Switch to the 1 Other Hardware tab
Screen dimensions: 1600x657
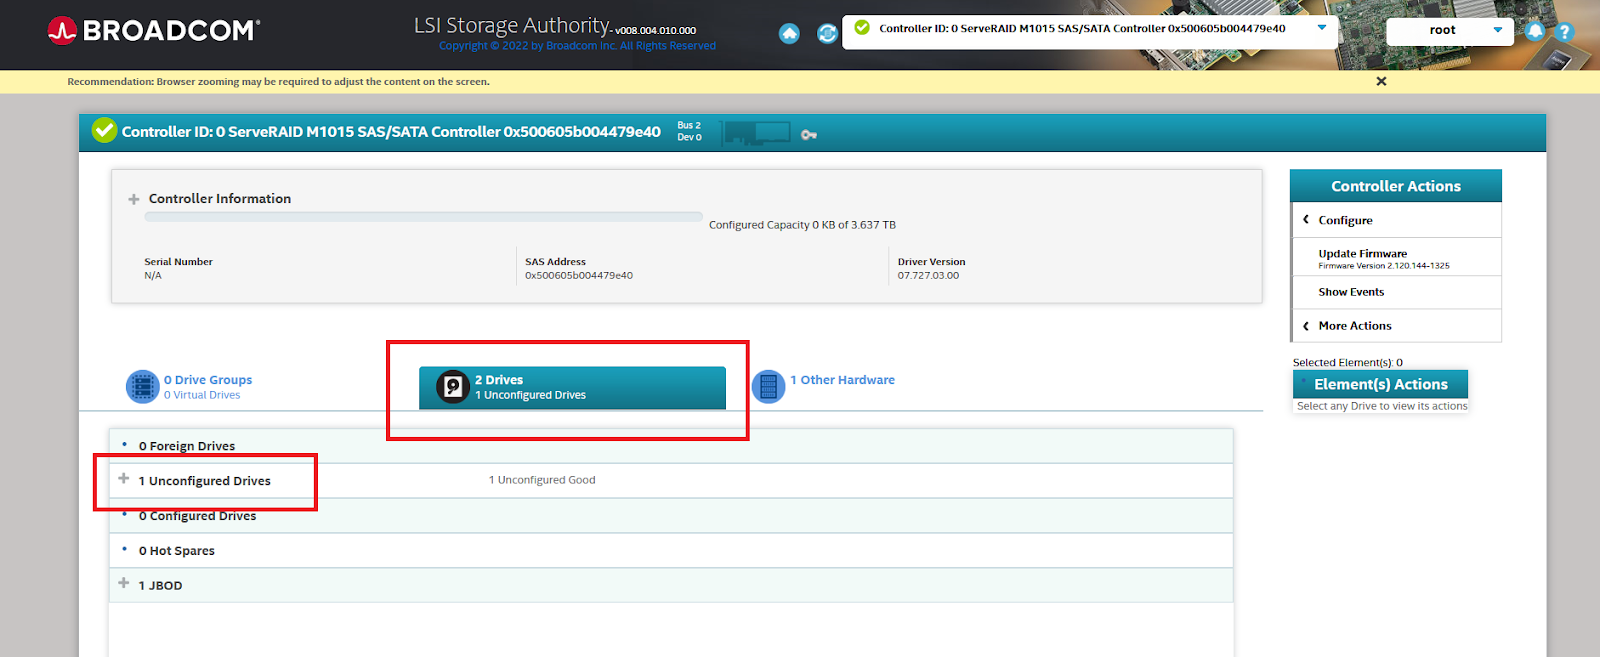[x=823, y=386]
